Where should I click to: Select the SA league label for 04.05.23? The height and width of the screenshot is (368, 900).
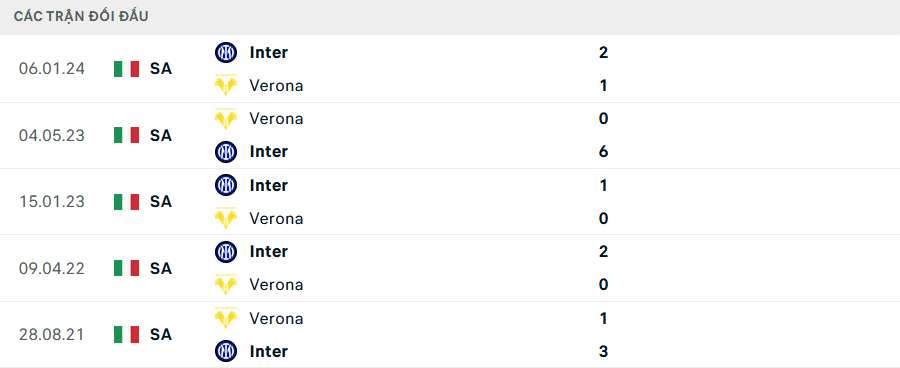161,135
